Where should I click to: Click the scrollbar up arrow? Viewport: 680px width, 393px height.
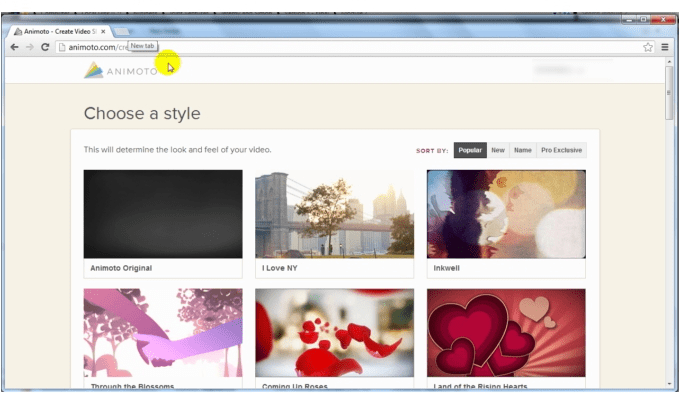click(669, 62)
